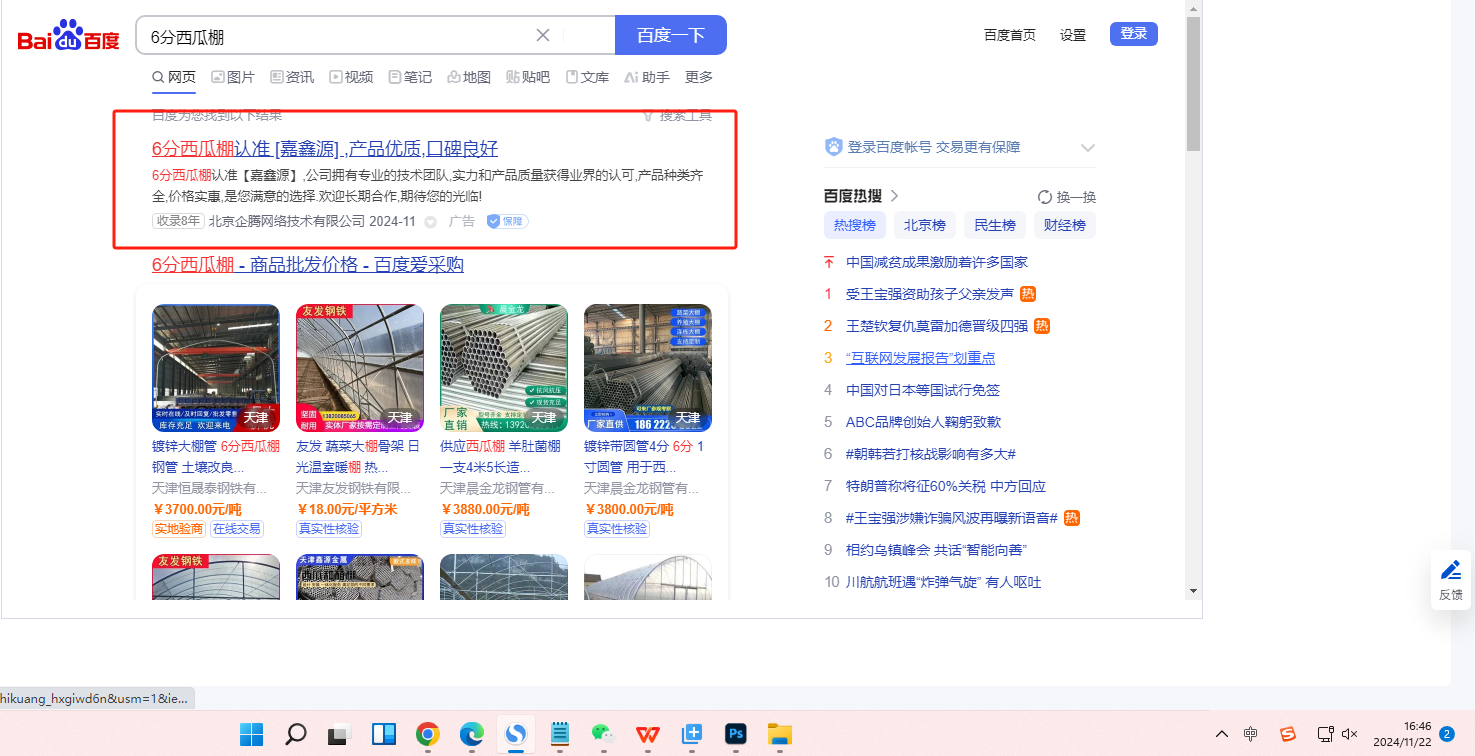Select the 北京榜 hot search tab
The height and width of the screenshot is (756, 1475).
[x=924, y=225]
